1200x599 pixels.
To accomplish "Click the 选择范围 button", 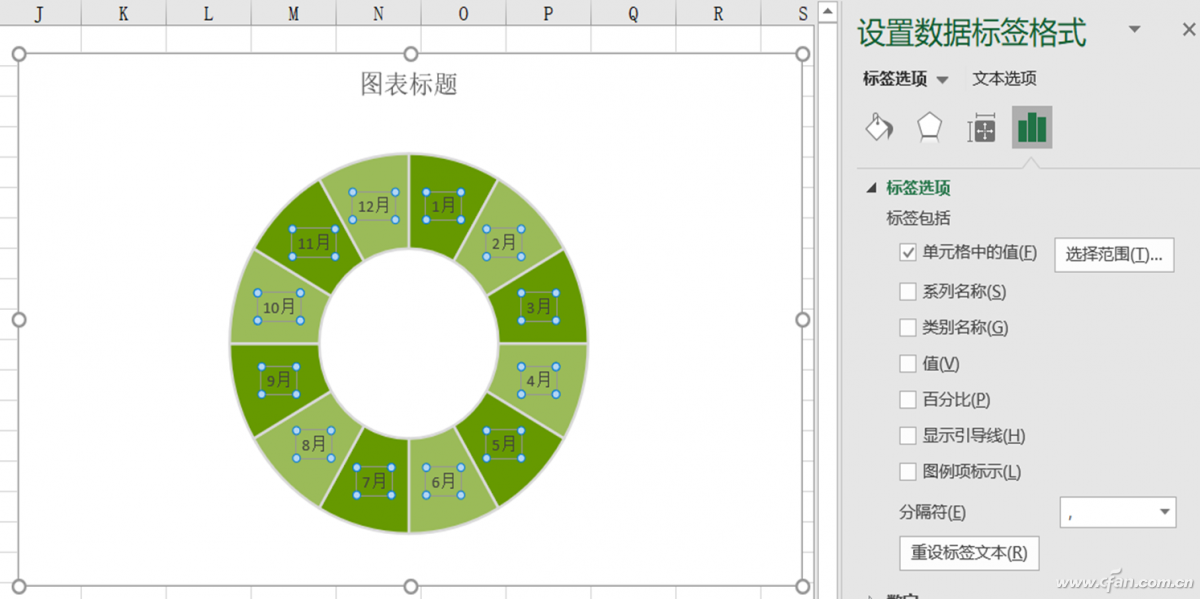I will 1114,254.
